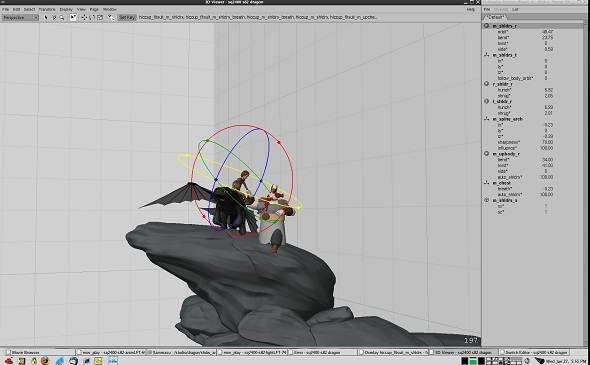Launch Firefox from the taskbar

click(x=45, y=361)
